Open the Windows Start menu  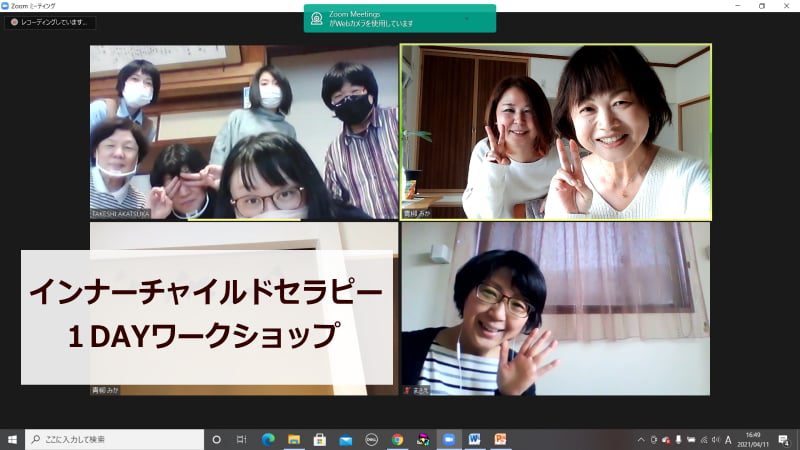pos(12,439)
